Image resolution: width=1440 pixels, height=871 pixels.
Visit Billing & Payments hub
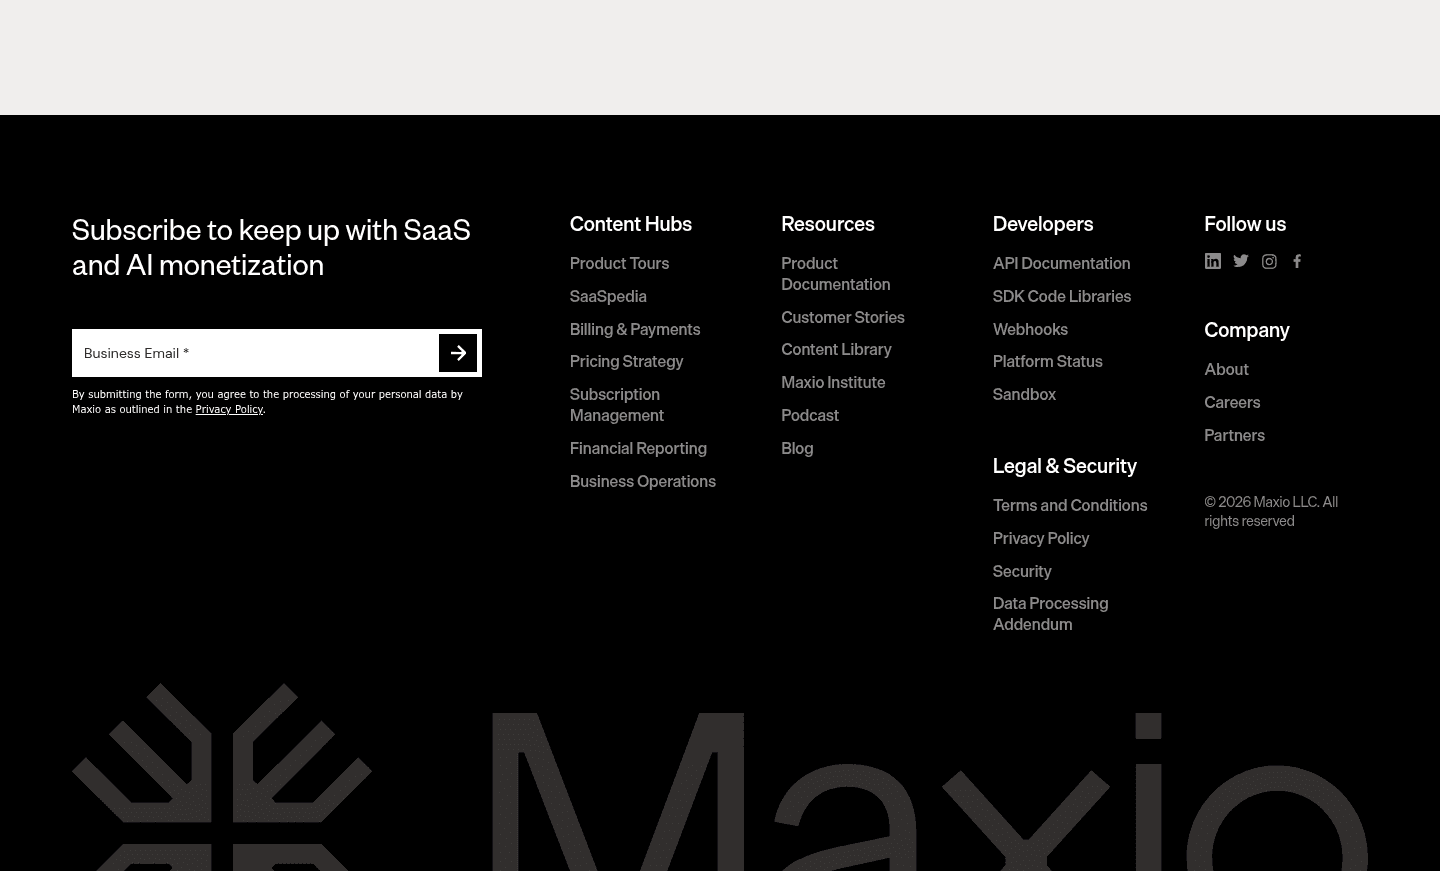coord(635,329)
